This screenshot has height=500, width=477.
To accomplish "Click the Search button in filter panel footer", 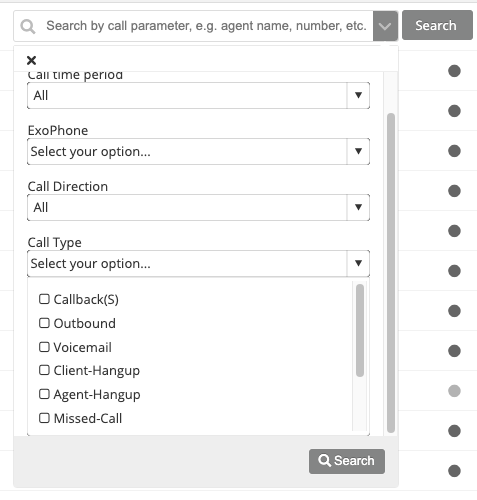I will [347, 461].
